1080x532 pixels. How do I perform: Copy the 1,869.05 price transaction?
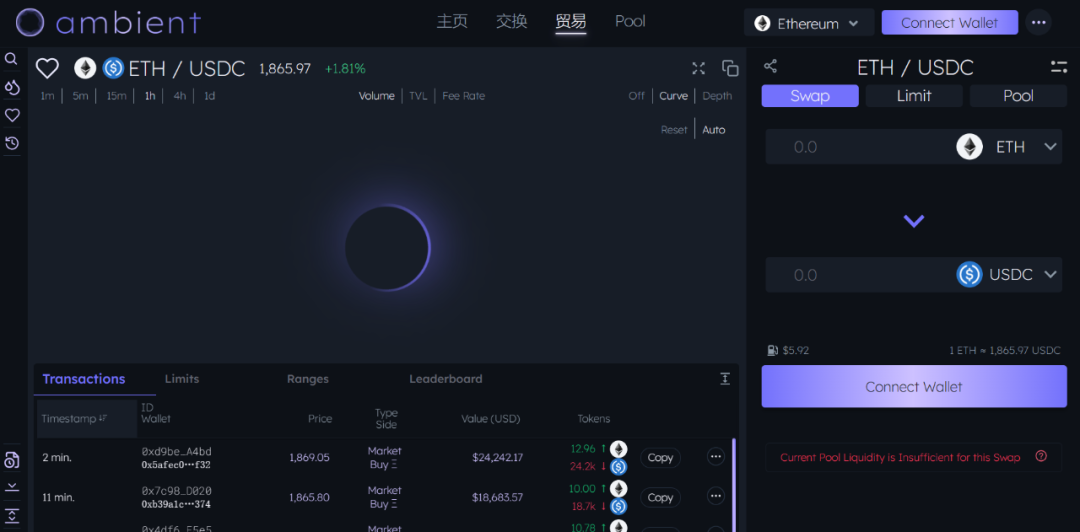click(661, 458)
